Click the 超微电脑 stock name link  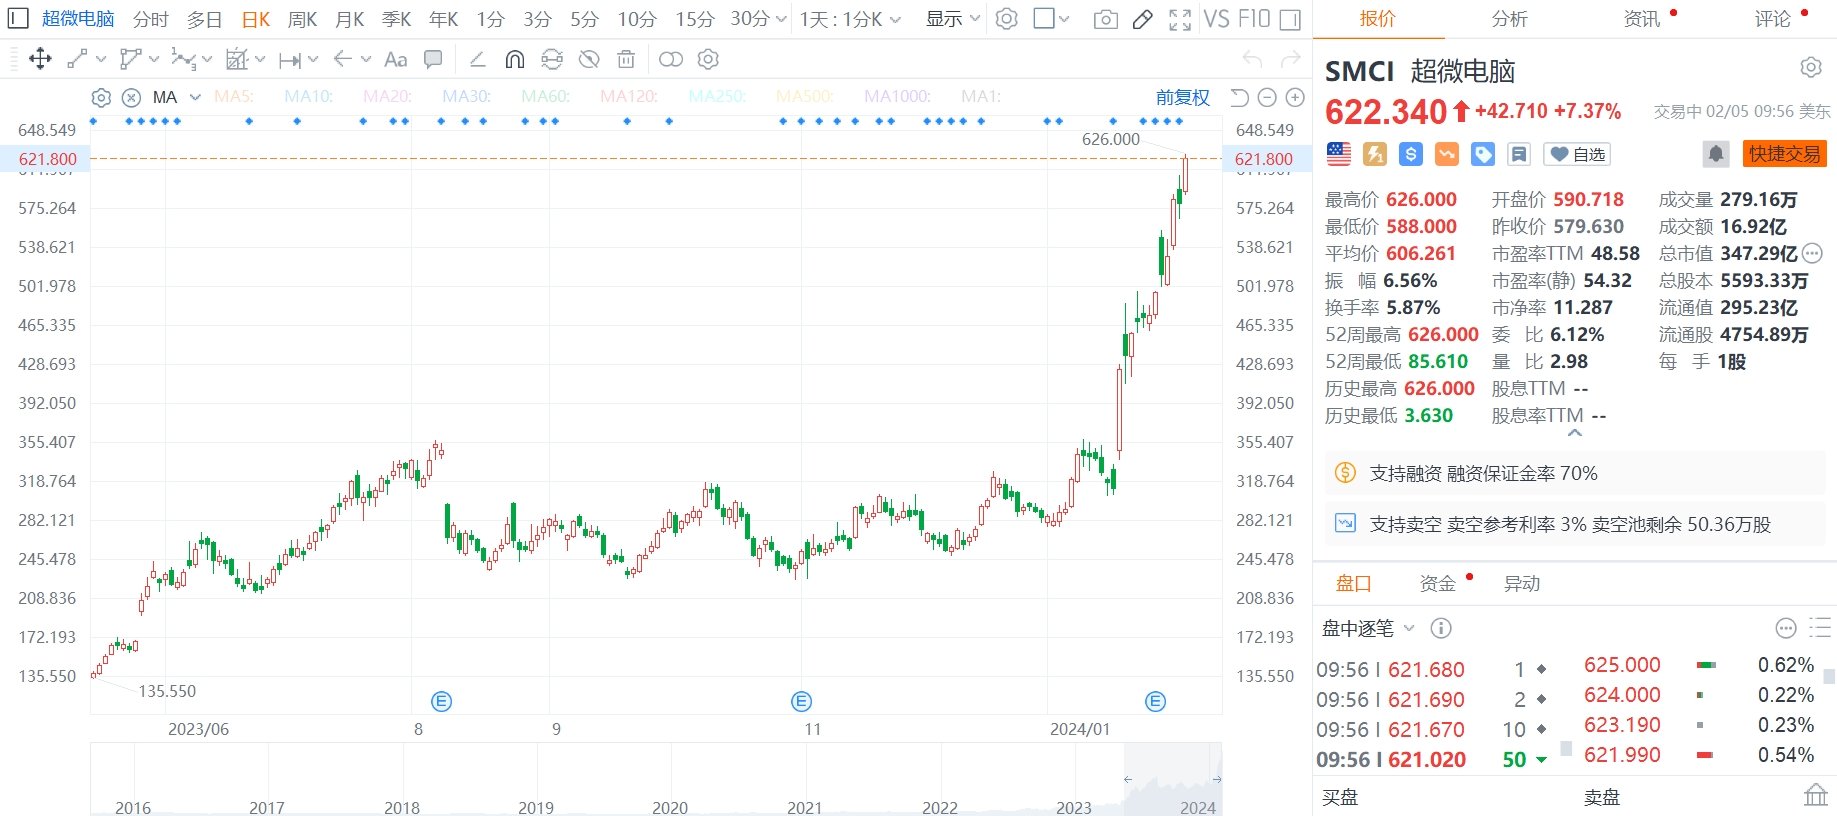click(78, 19)
